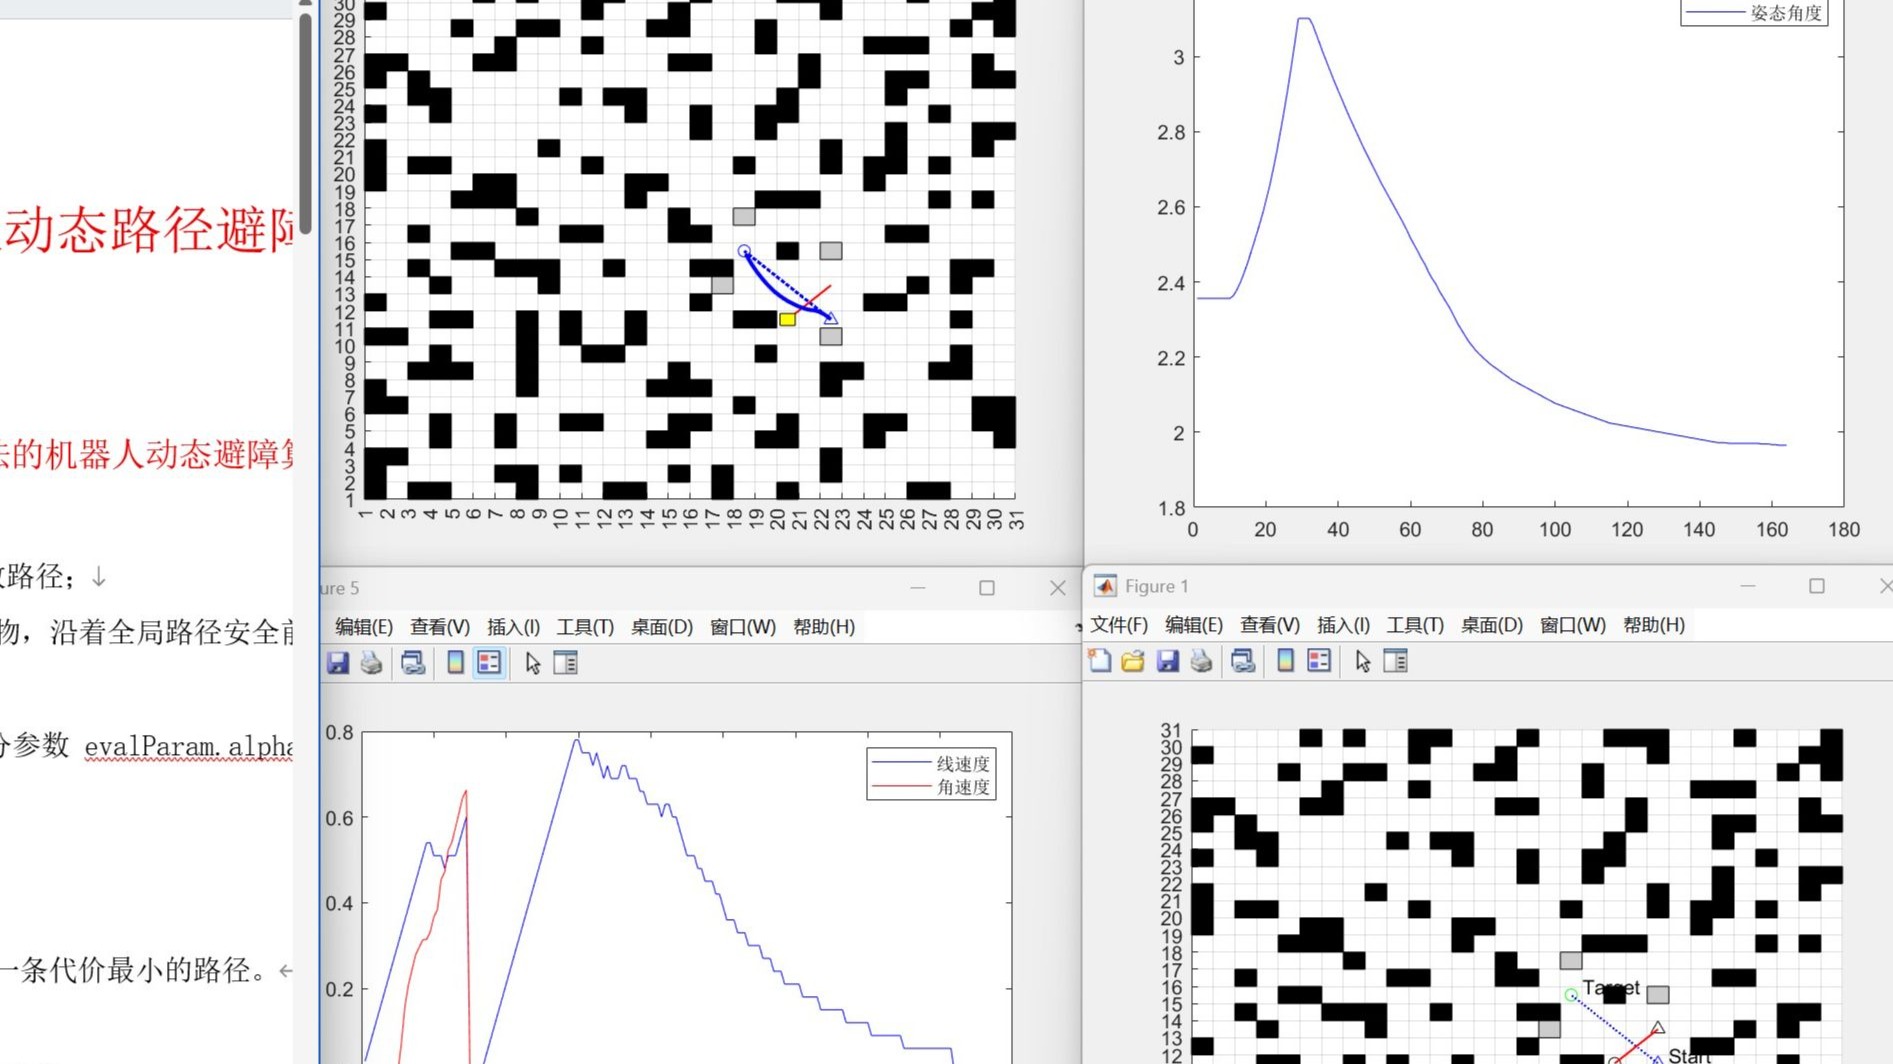Click the red 动态路径避障 heading in the document
Viewport: 1893px width, 1064px height.
148,230
